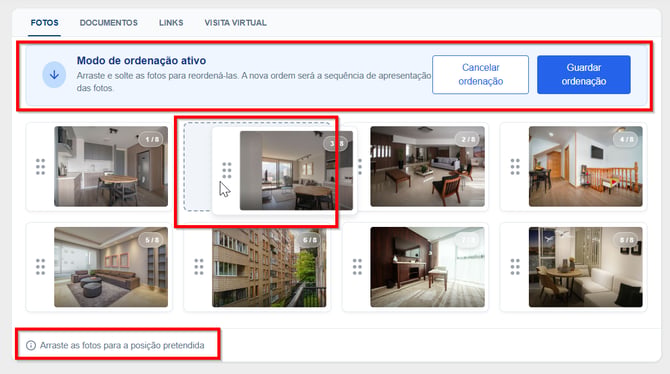This screenshot has width=670, height=374.
Task: Open the LINKS tab
Action: pos(171,23)
